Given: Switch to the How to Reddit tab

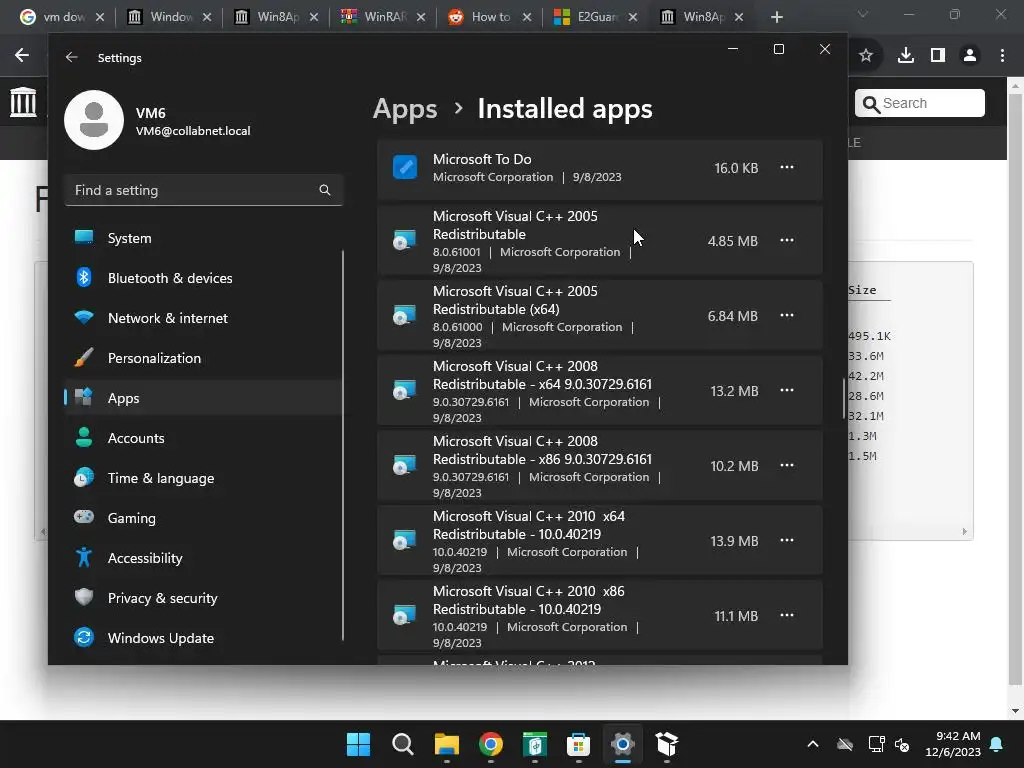Looking at the screenshot, I should [x=490, y=17].
